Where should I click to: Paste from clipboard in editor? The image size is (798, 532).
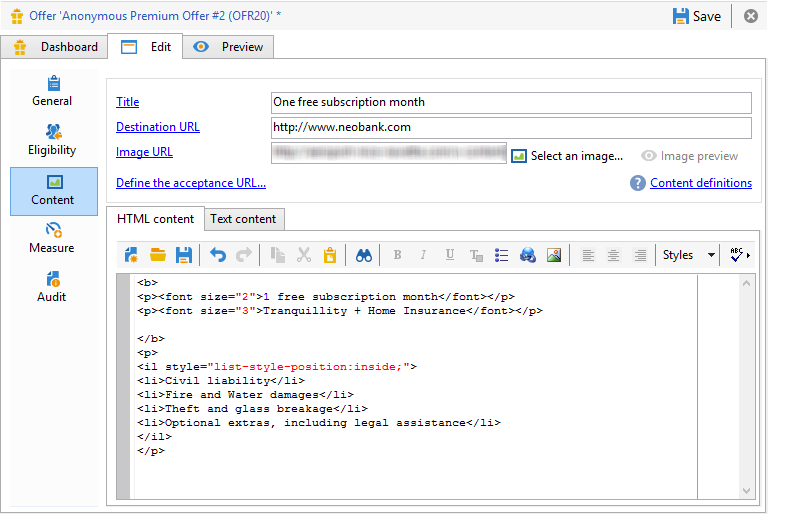(330, 255)
